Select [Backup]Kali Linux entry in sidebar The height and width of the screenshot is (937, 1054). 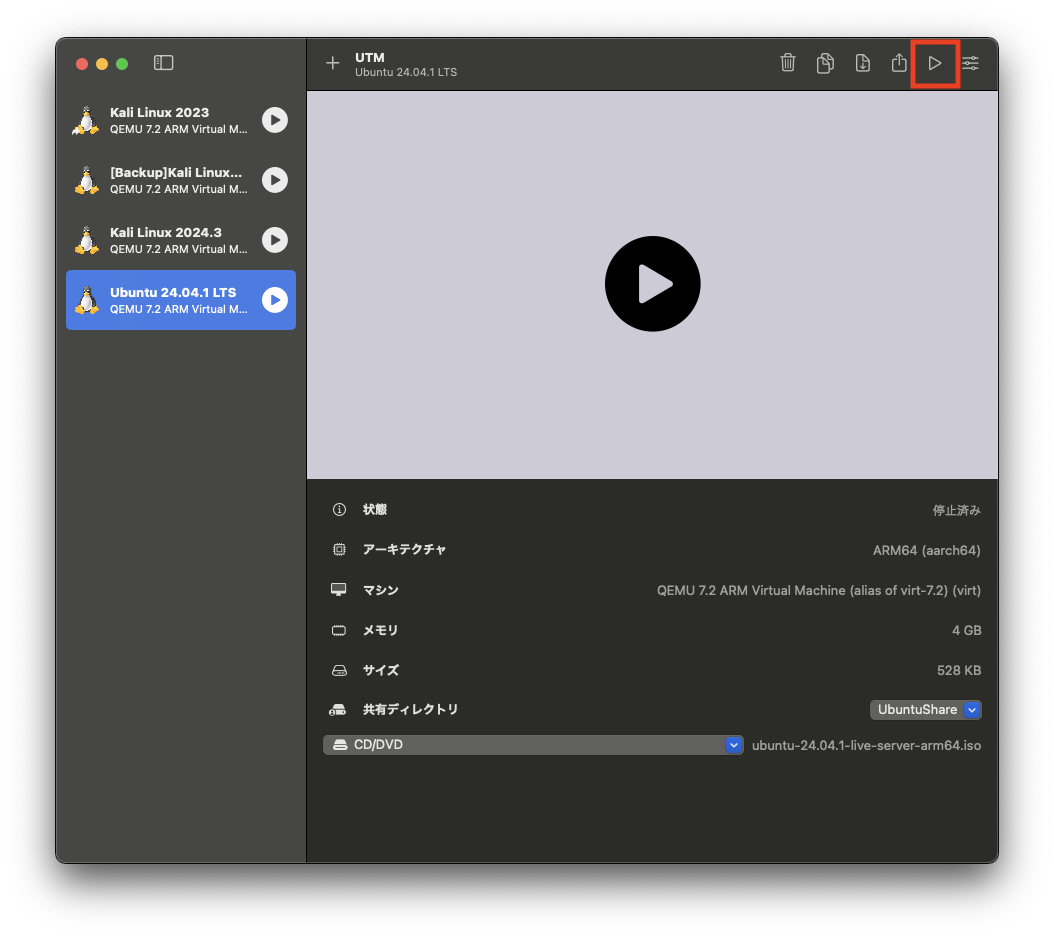181,180
